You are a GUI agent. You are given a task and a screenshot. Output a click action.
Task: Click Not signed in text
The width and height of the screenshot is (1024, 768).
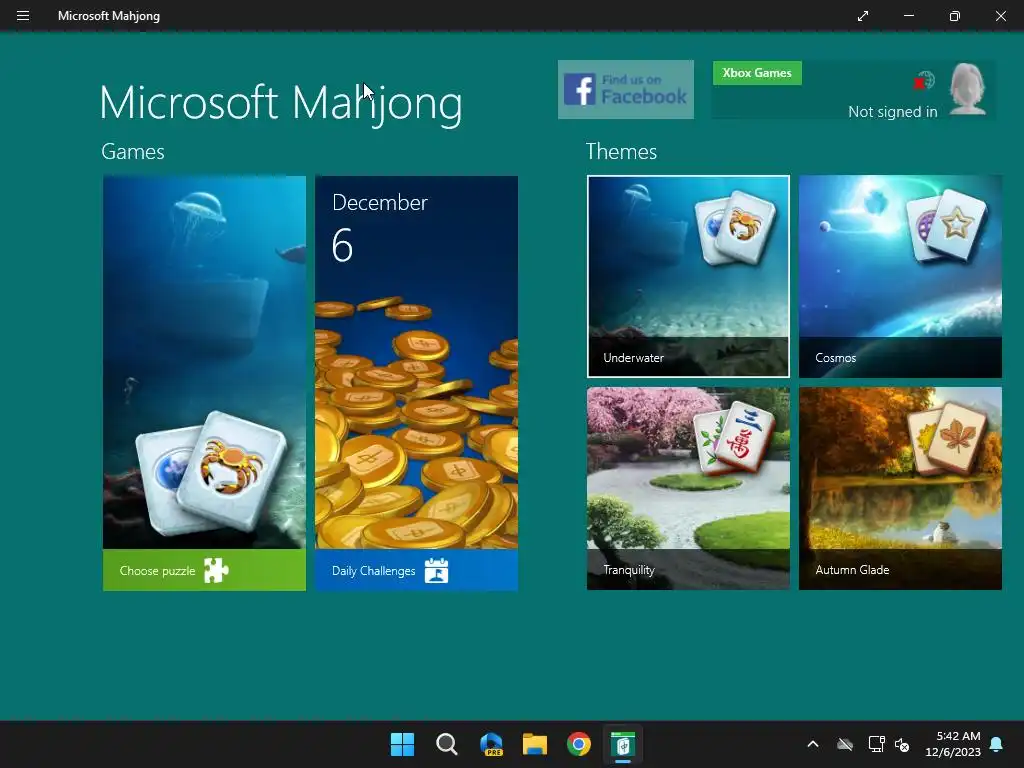tap(893, 112)
